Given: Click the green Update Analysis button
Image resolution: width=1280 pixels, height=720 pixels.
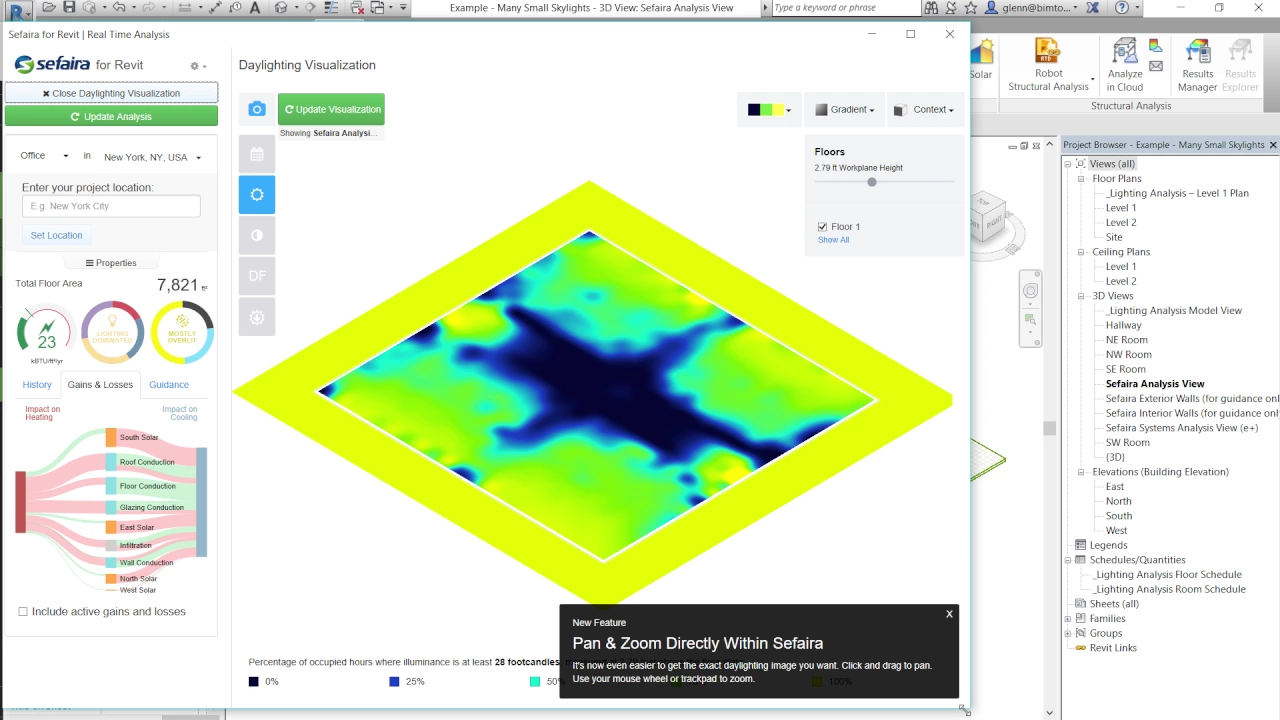Looking at the screenshot, I should [111, 117].
